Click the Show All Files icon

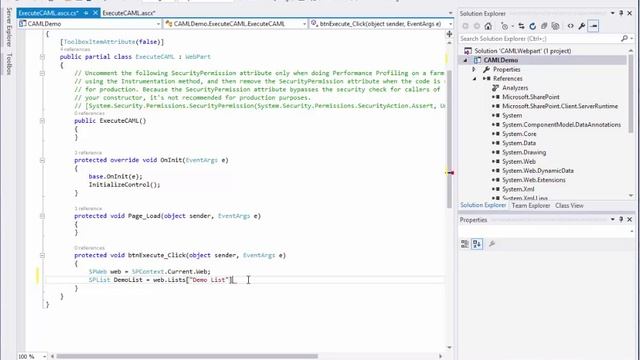556,26
